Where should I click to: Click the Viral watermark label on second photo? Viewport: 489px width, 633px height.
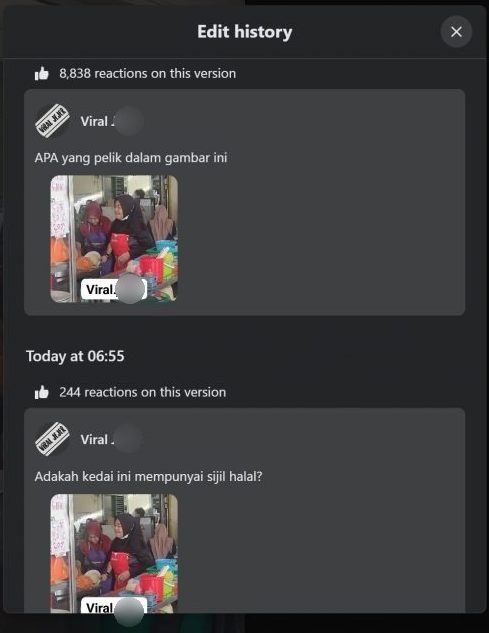click(114, 606)
